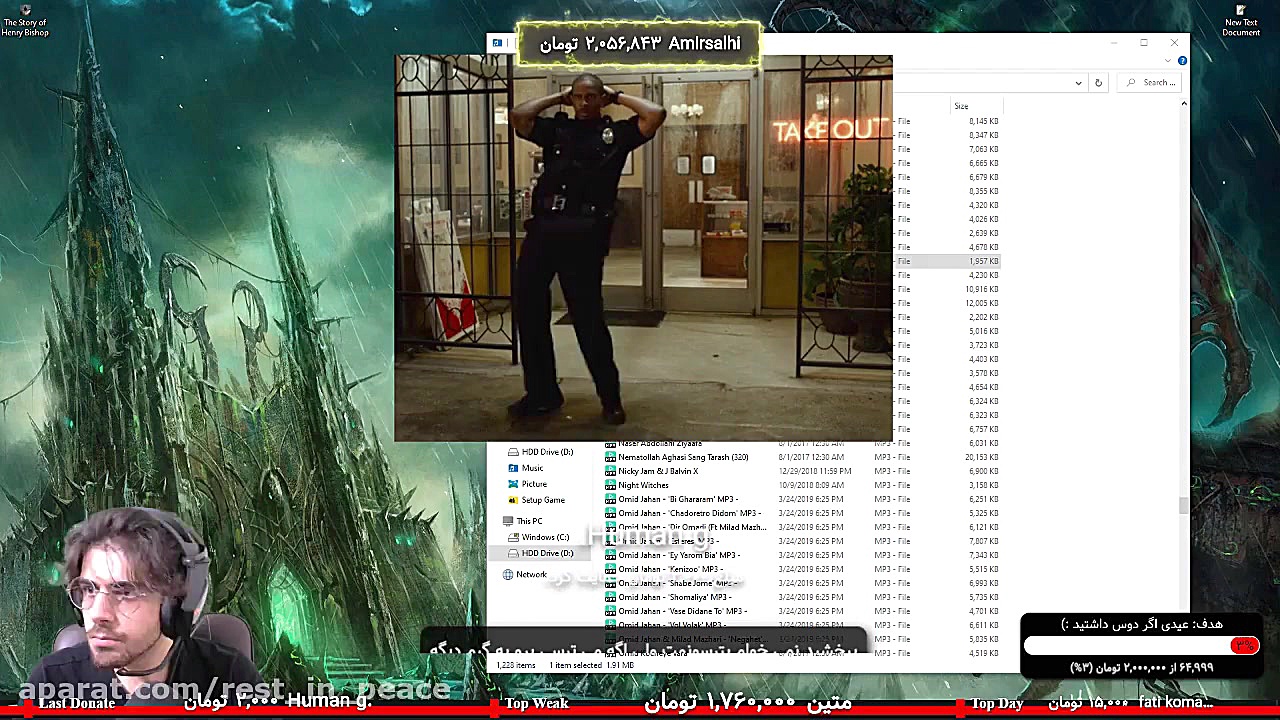Select This PC in the navigation pane
This screenshot has width=1280, height=720.
tap(529, 521)
